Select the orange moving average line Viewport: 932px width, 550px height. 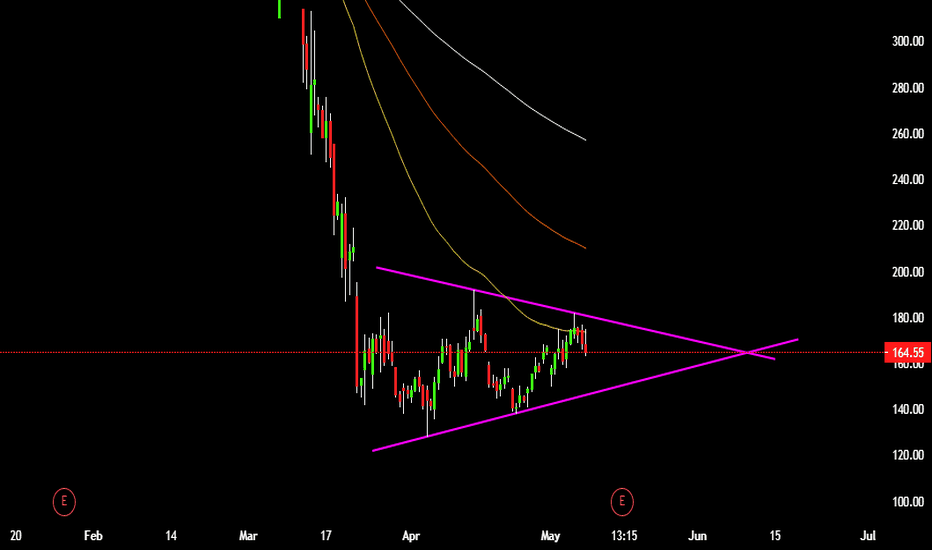point(474,159)
